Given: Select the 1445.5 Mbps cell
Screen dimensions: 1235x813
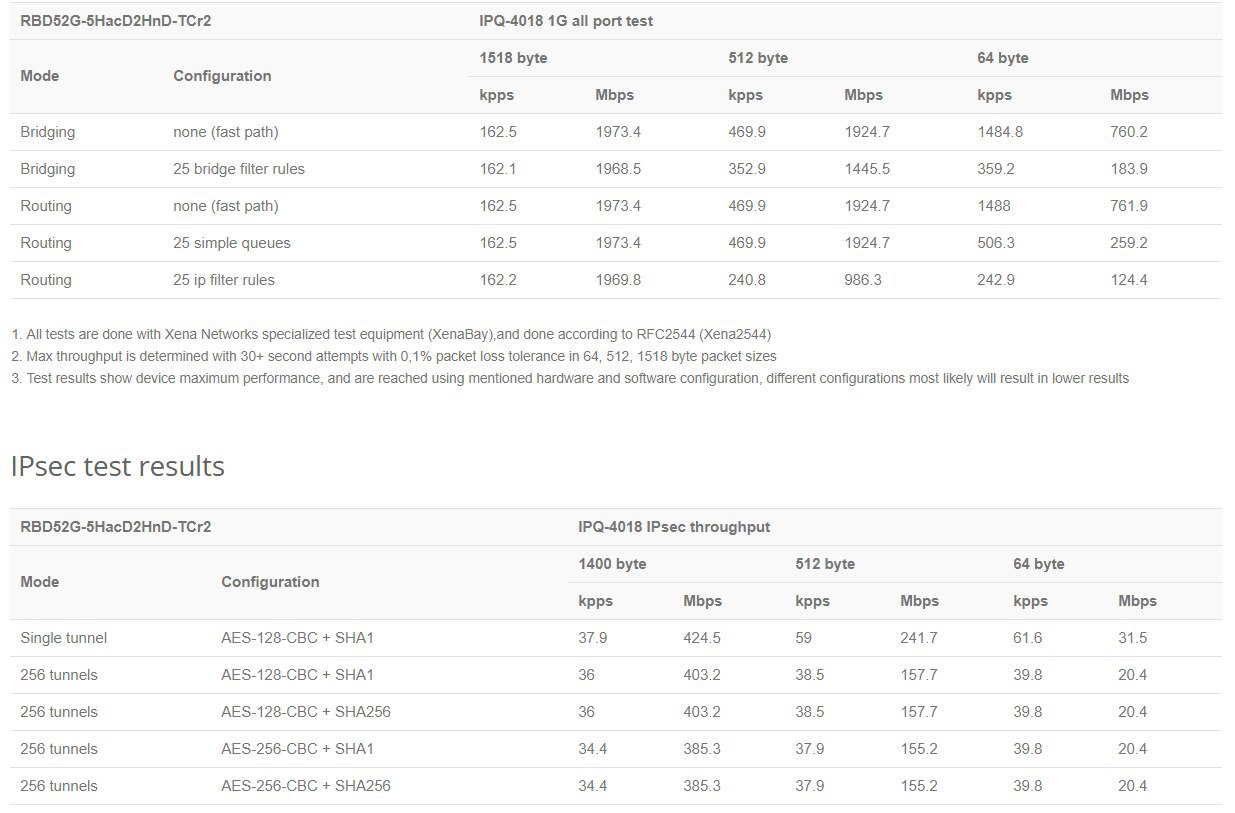Looking at the screenshot, I should 867,169.
